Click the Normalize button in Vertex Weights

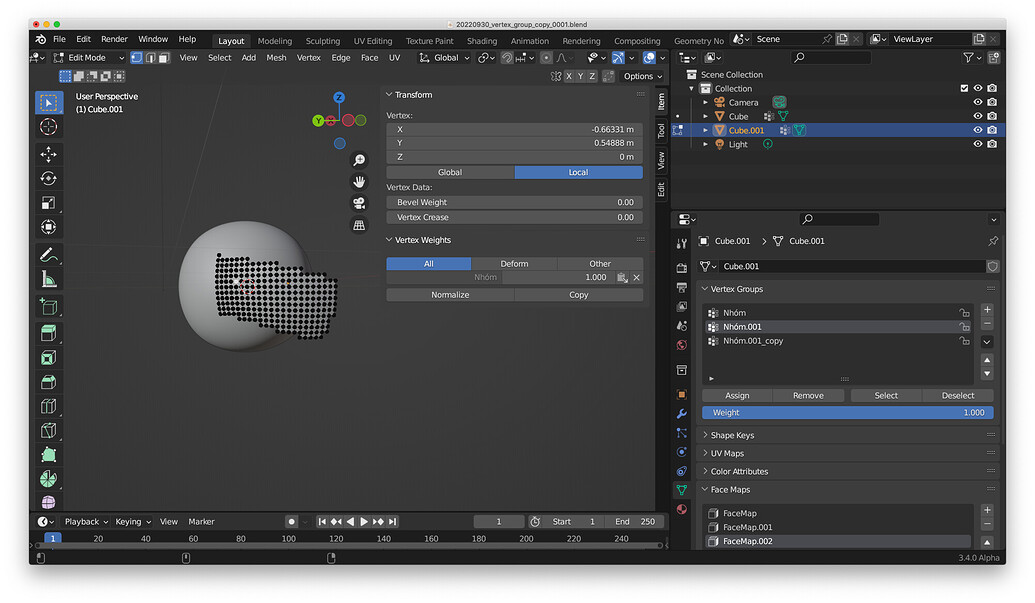click(451, 294)
